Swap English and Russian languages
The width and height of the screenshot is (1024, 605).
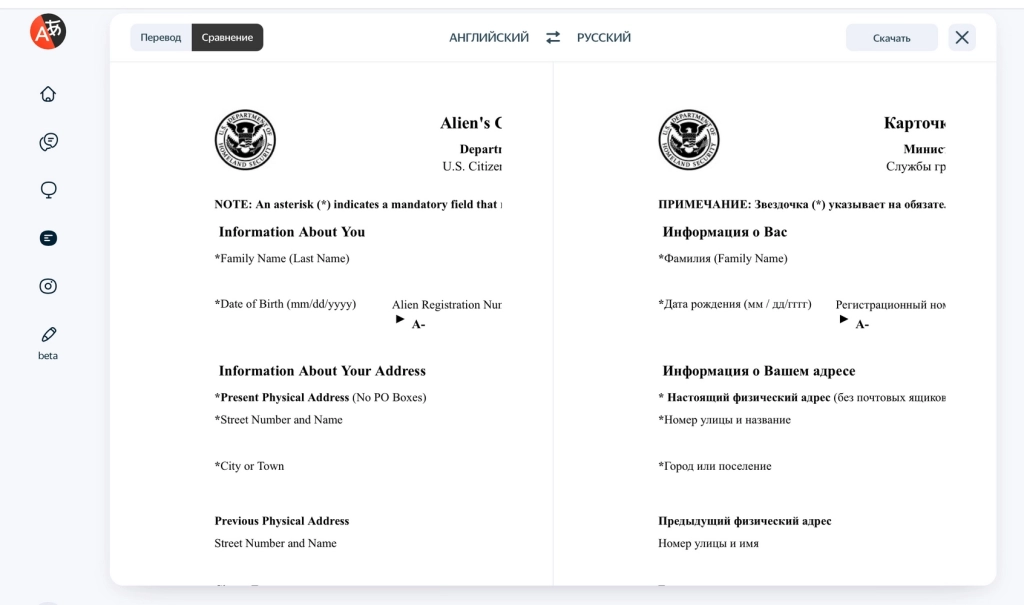[552, 37]
